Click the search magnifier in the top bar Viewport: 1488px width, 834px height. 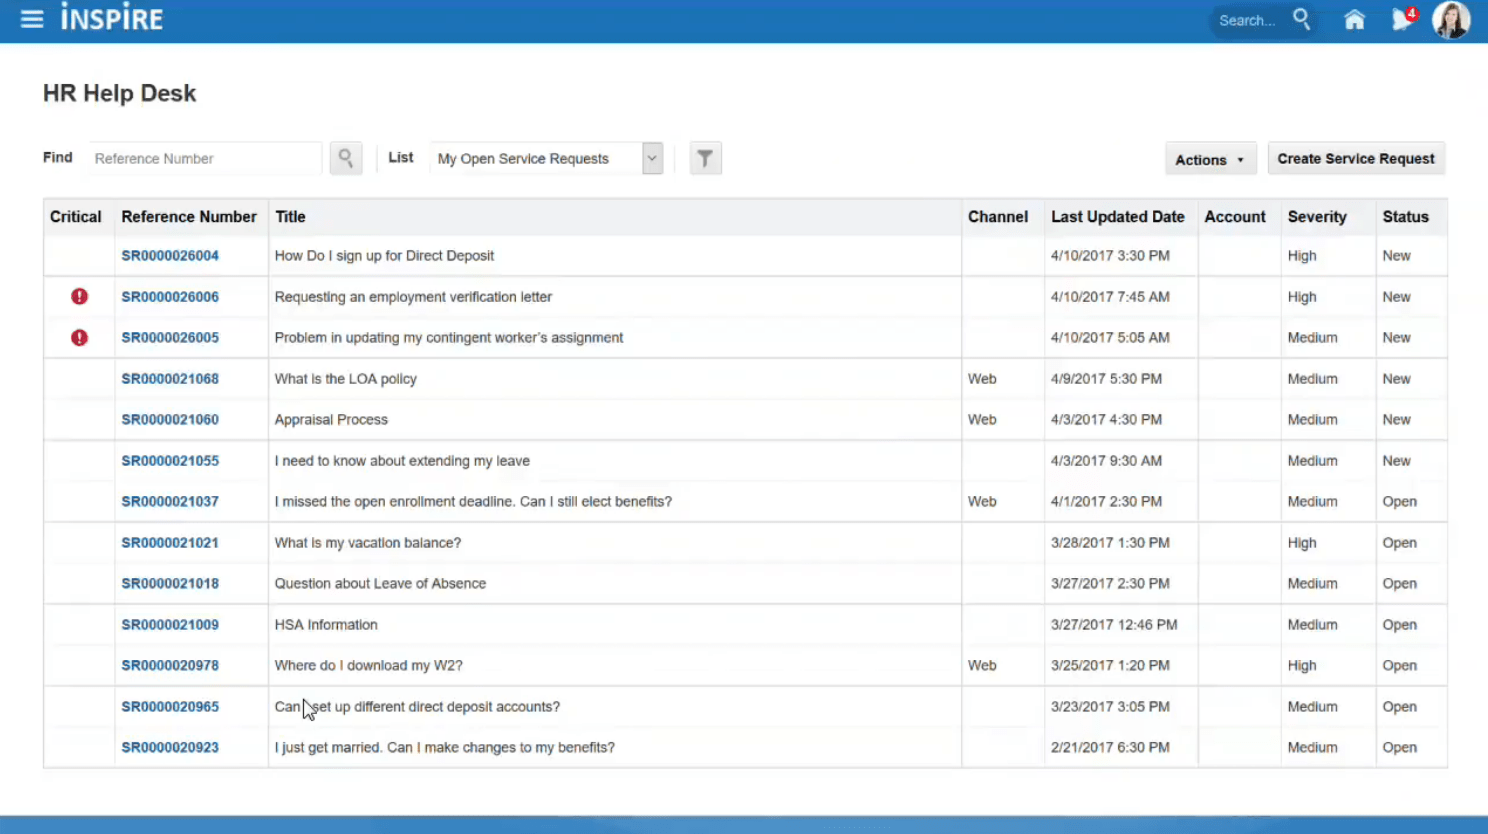(1301, 19)
